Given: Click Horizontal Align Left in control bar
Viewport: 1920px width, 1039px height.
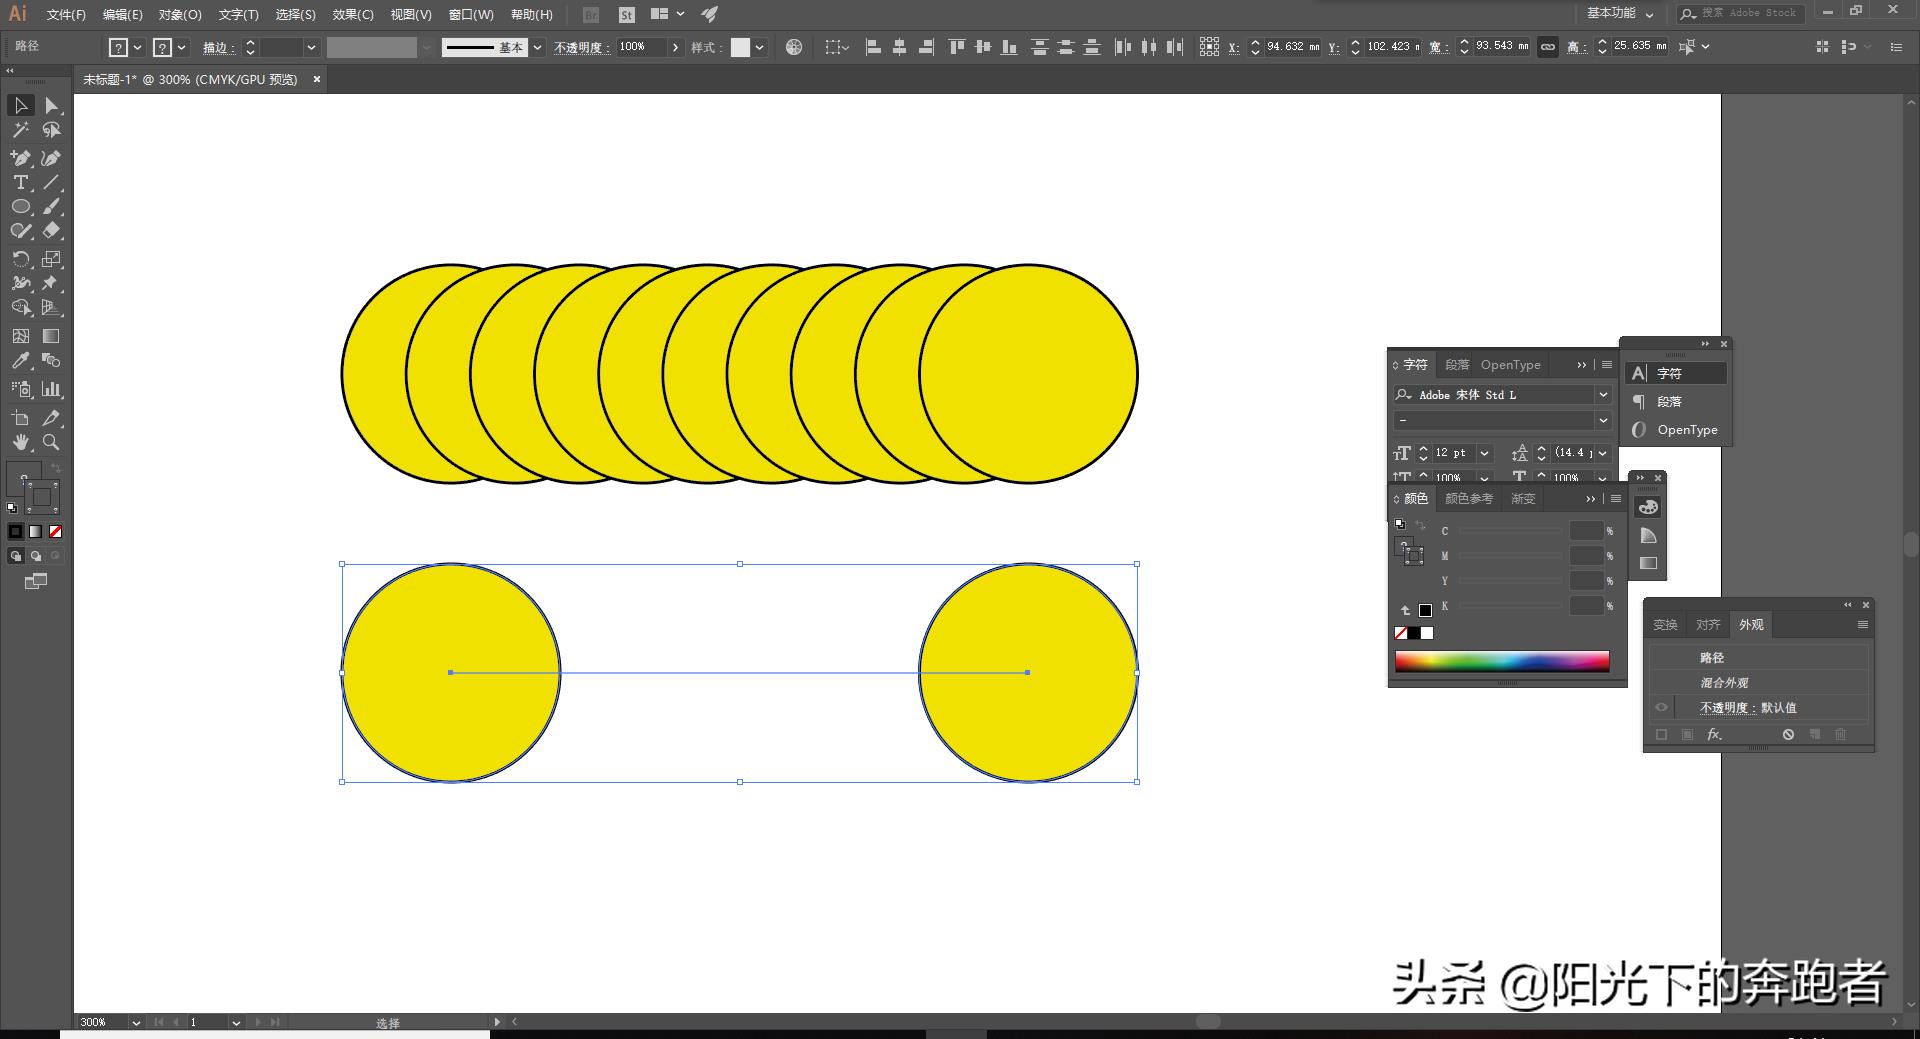Looking at the screenshot, I should (873, 47).
